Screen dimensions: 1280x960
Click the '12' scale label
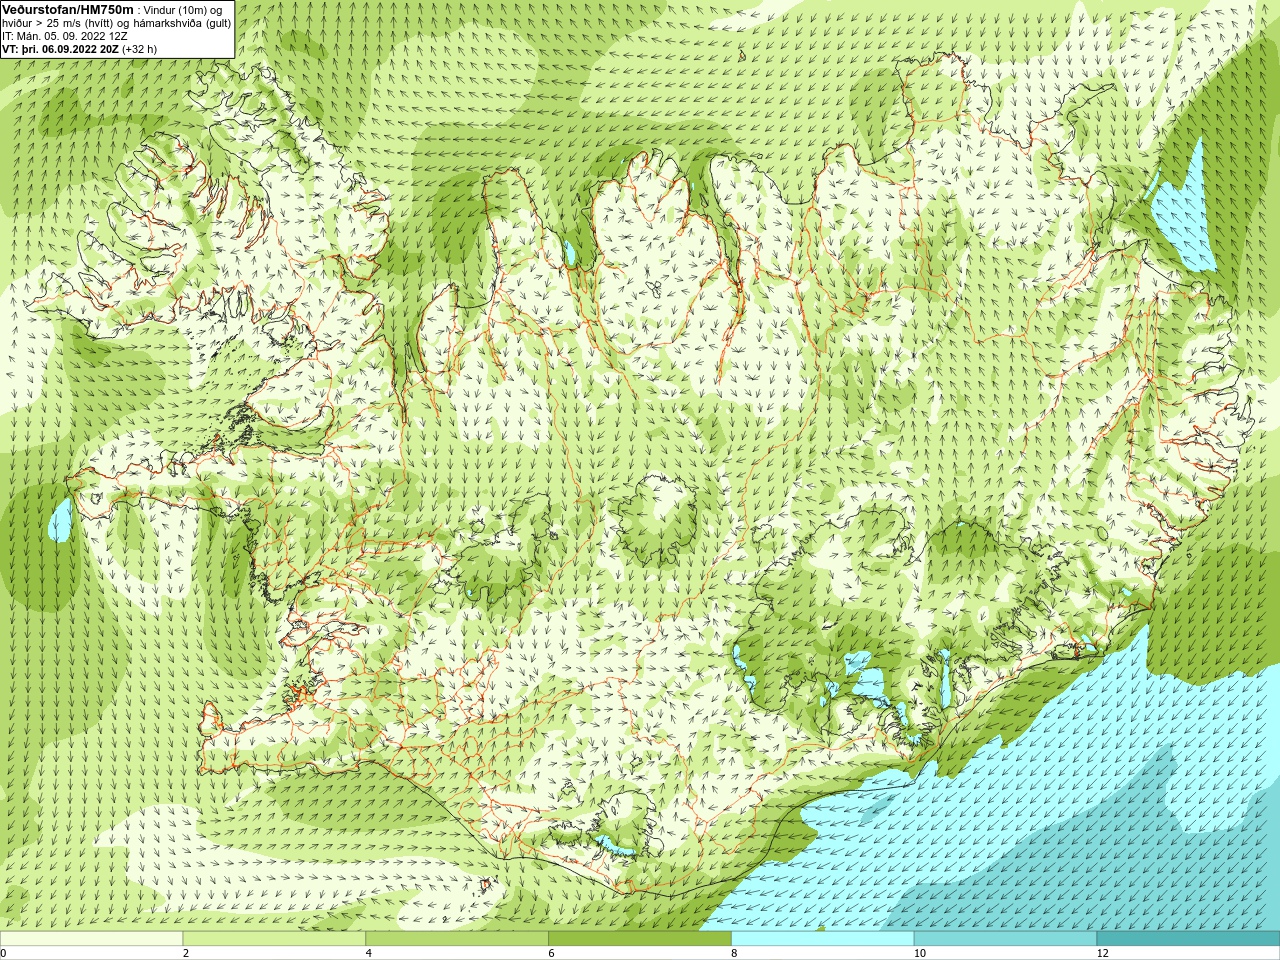tap(1103, 953)
